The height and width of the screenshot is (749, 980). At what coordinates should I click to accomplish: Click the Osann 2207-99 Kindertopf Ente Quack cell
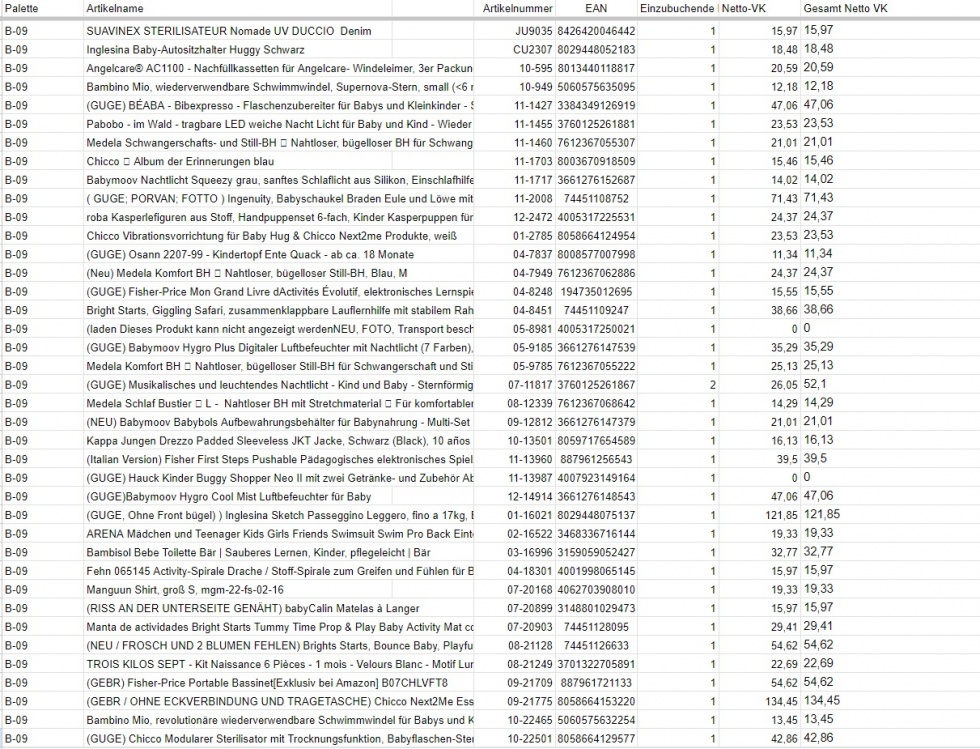pos(250,254)
